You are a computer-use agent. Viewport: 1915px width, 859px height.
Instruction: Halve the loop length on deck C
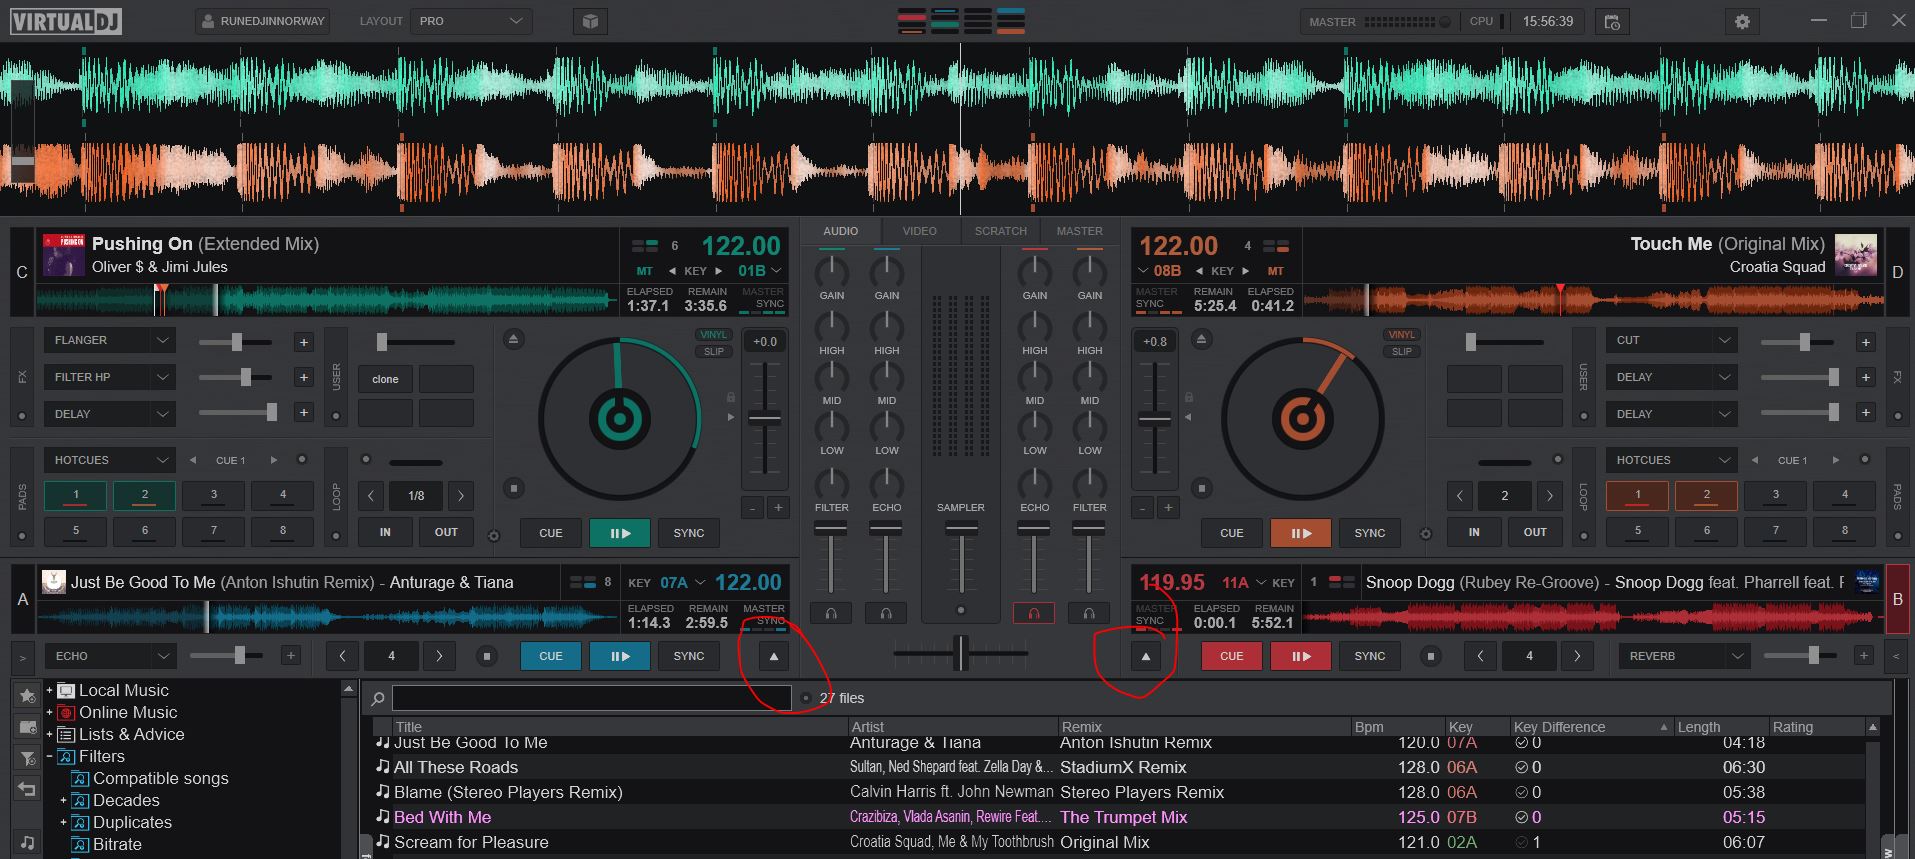[x=371, y=495]
